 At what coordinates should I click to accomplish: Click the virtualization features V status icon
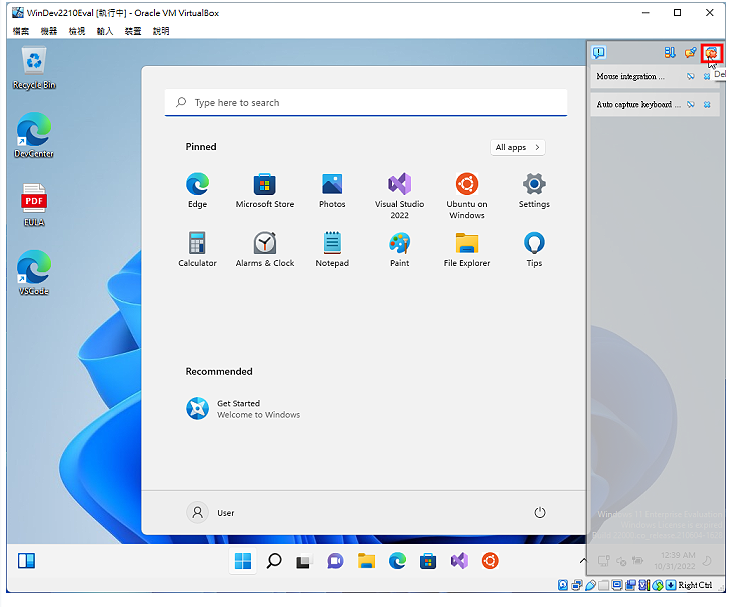[x=644, y=585]
